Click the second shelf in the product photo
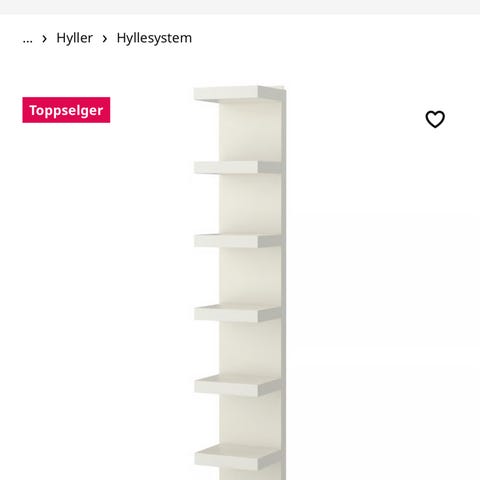The image size is (480, 480). click(237, 167)
